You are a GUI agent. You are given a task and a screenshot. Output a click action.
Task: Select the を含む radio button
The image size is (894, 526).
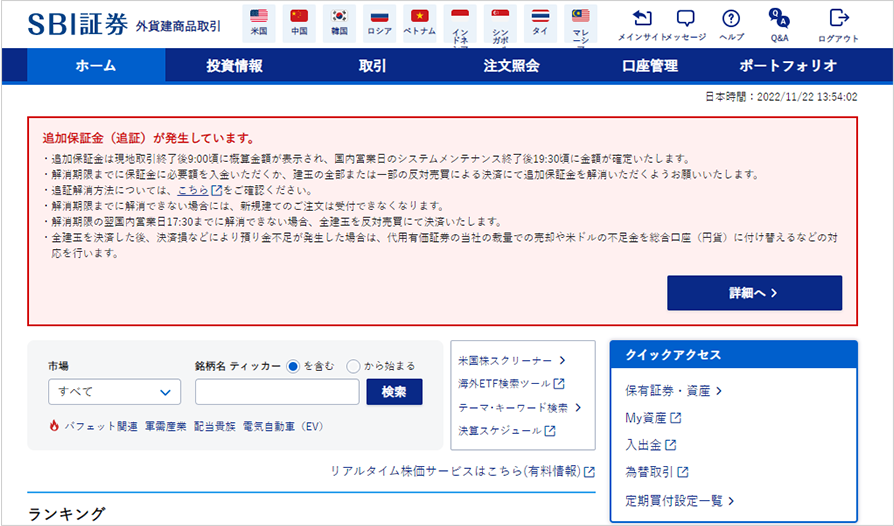click(293, 366)
